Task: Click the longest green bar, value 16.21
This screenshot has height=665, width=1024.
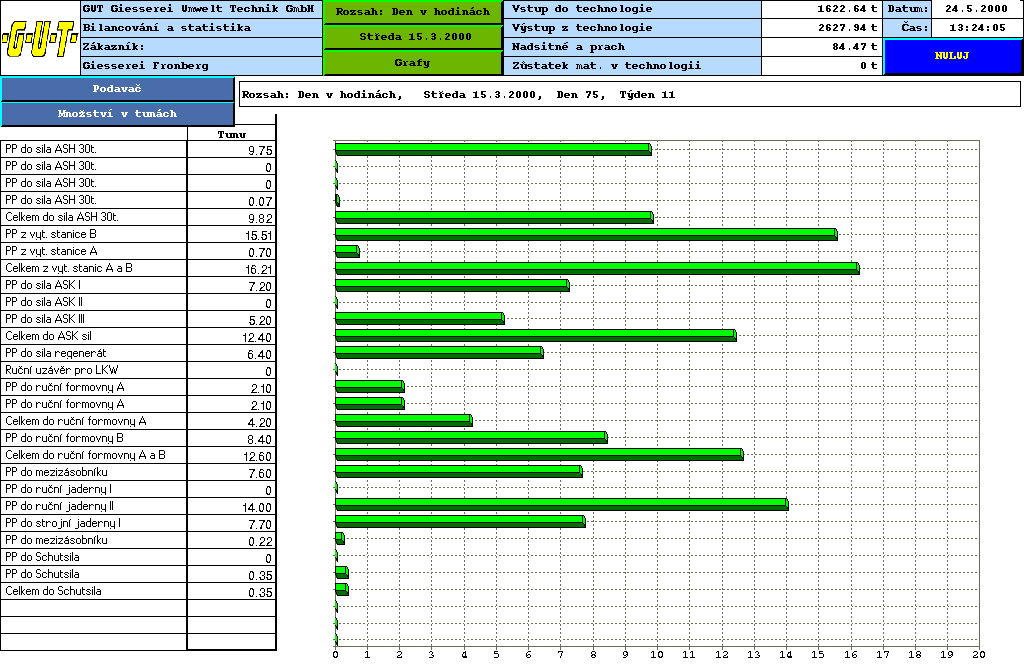Action: pyautogui.click(x=596, y=268)
